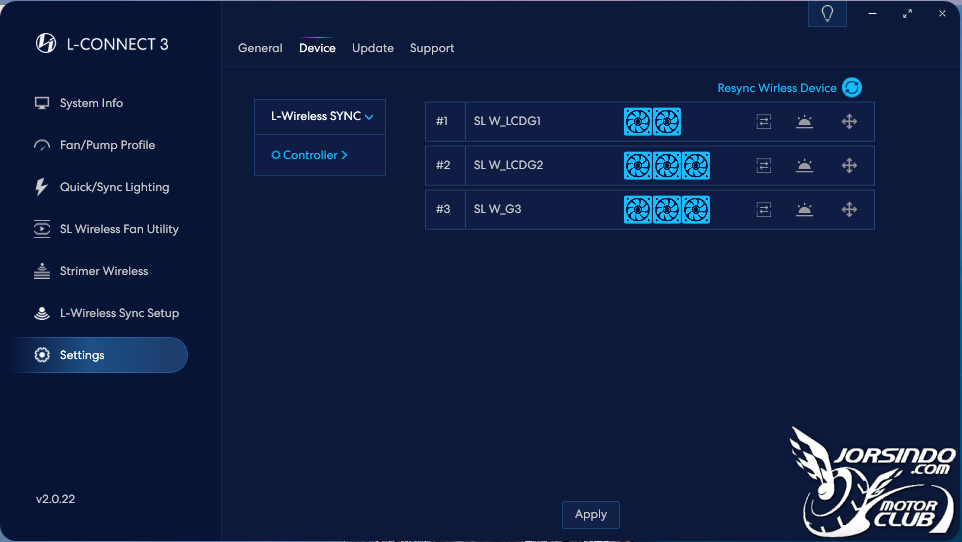The image size is (962, 542).
Task: Click the Fan/Pump Profile gauge icon
Action: point(42,145)
